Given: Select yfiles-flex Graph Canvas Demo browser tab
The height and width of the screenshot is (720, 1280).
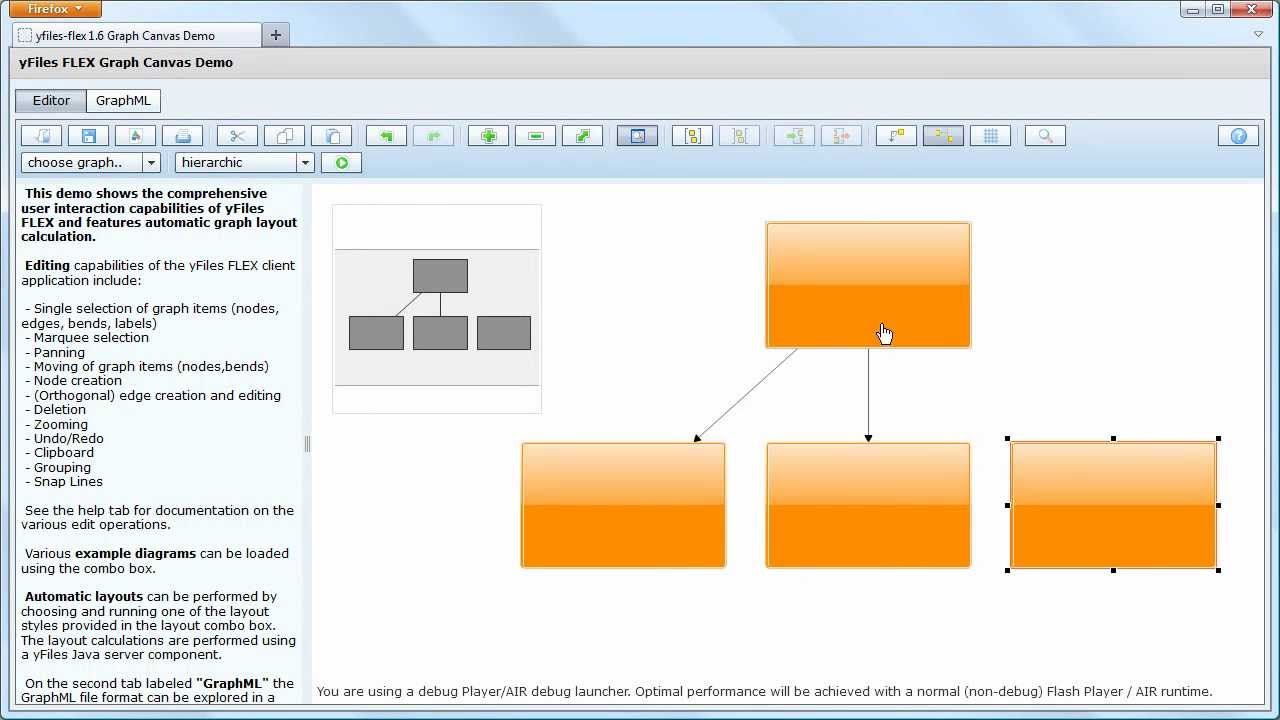Looking at the screenshot, I should point(137,35).
